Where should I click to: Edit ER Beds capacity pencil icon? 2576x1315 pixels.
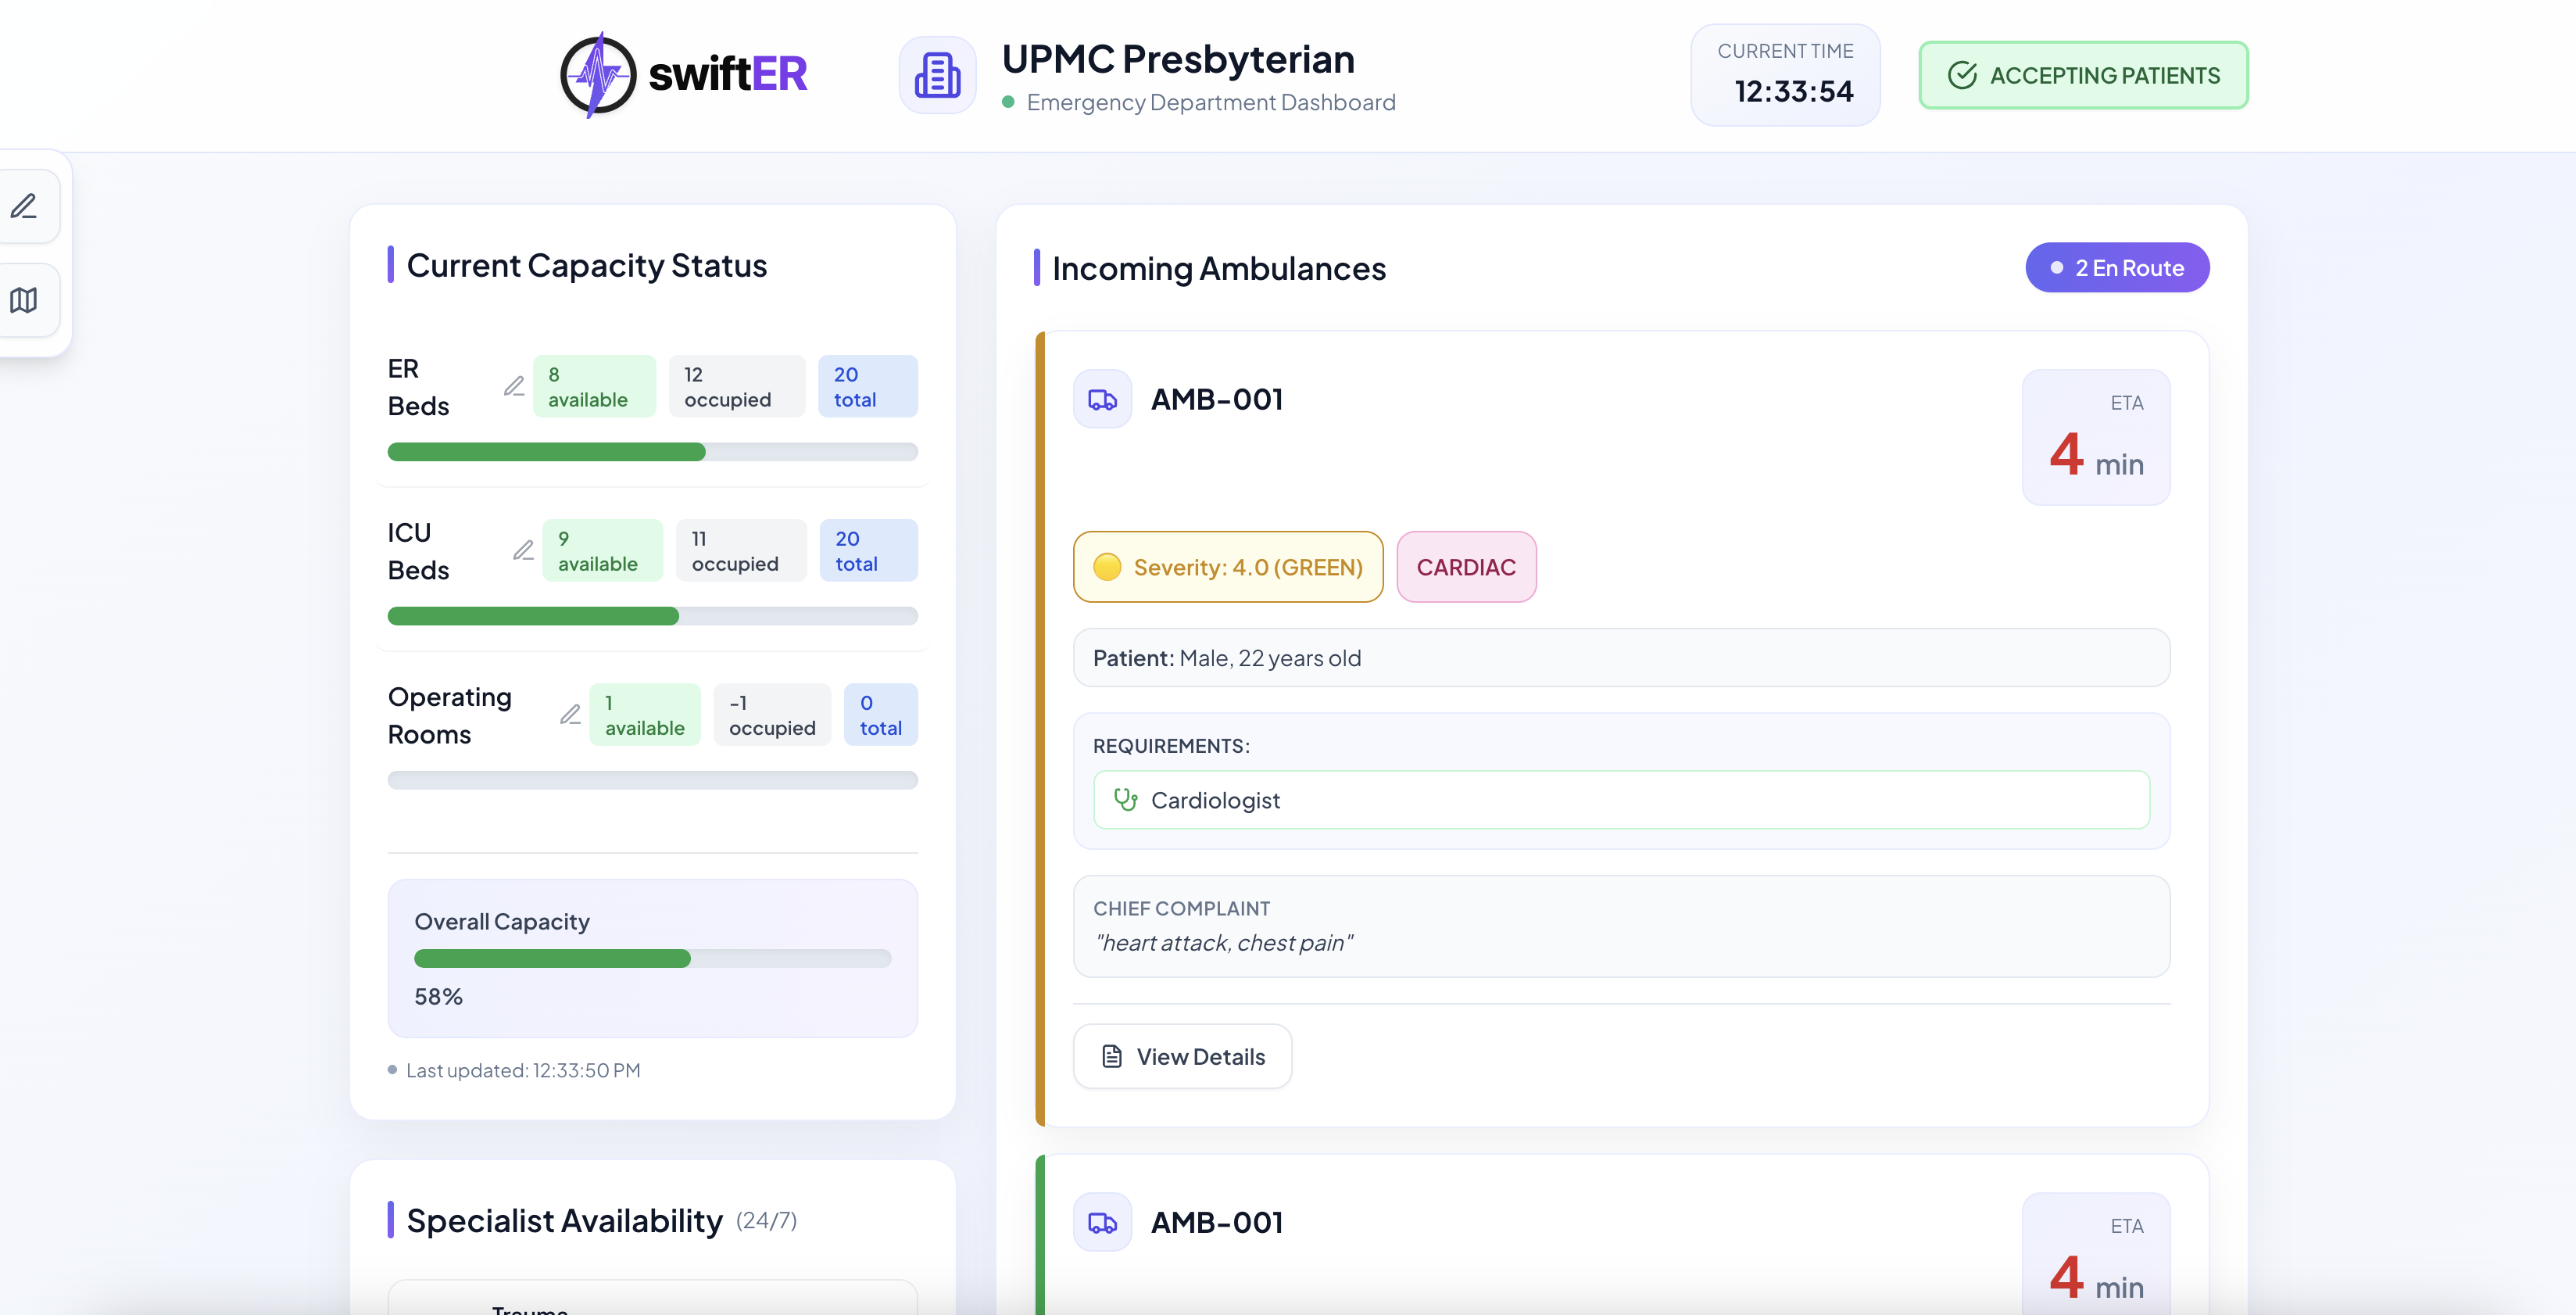(x=514, y=386)
